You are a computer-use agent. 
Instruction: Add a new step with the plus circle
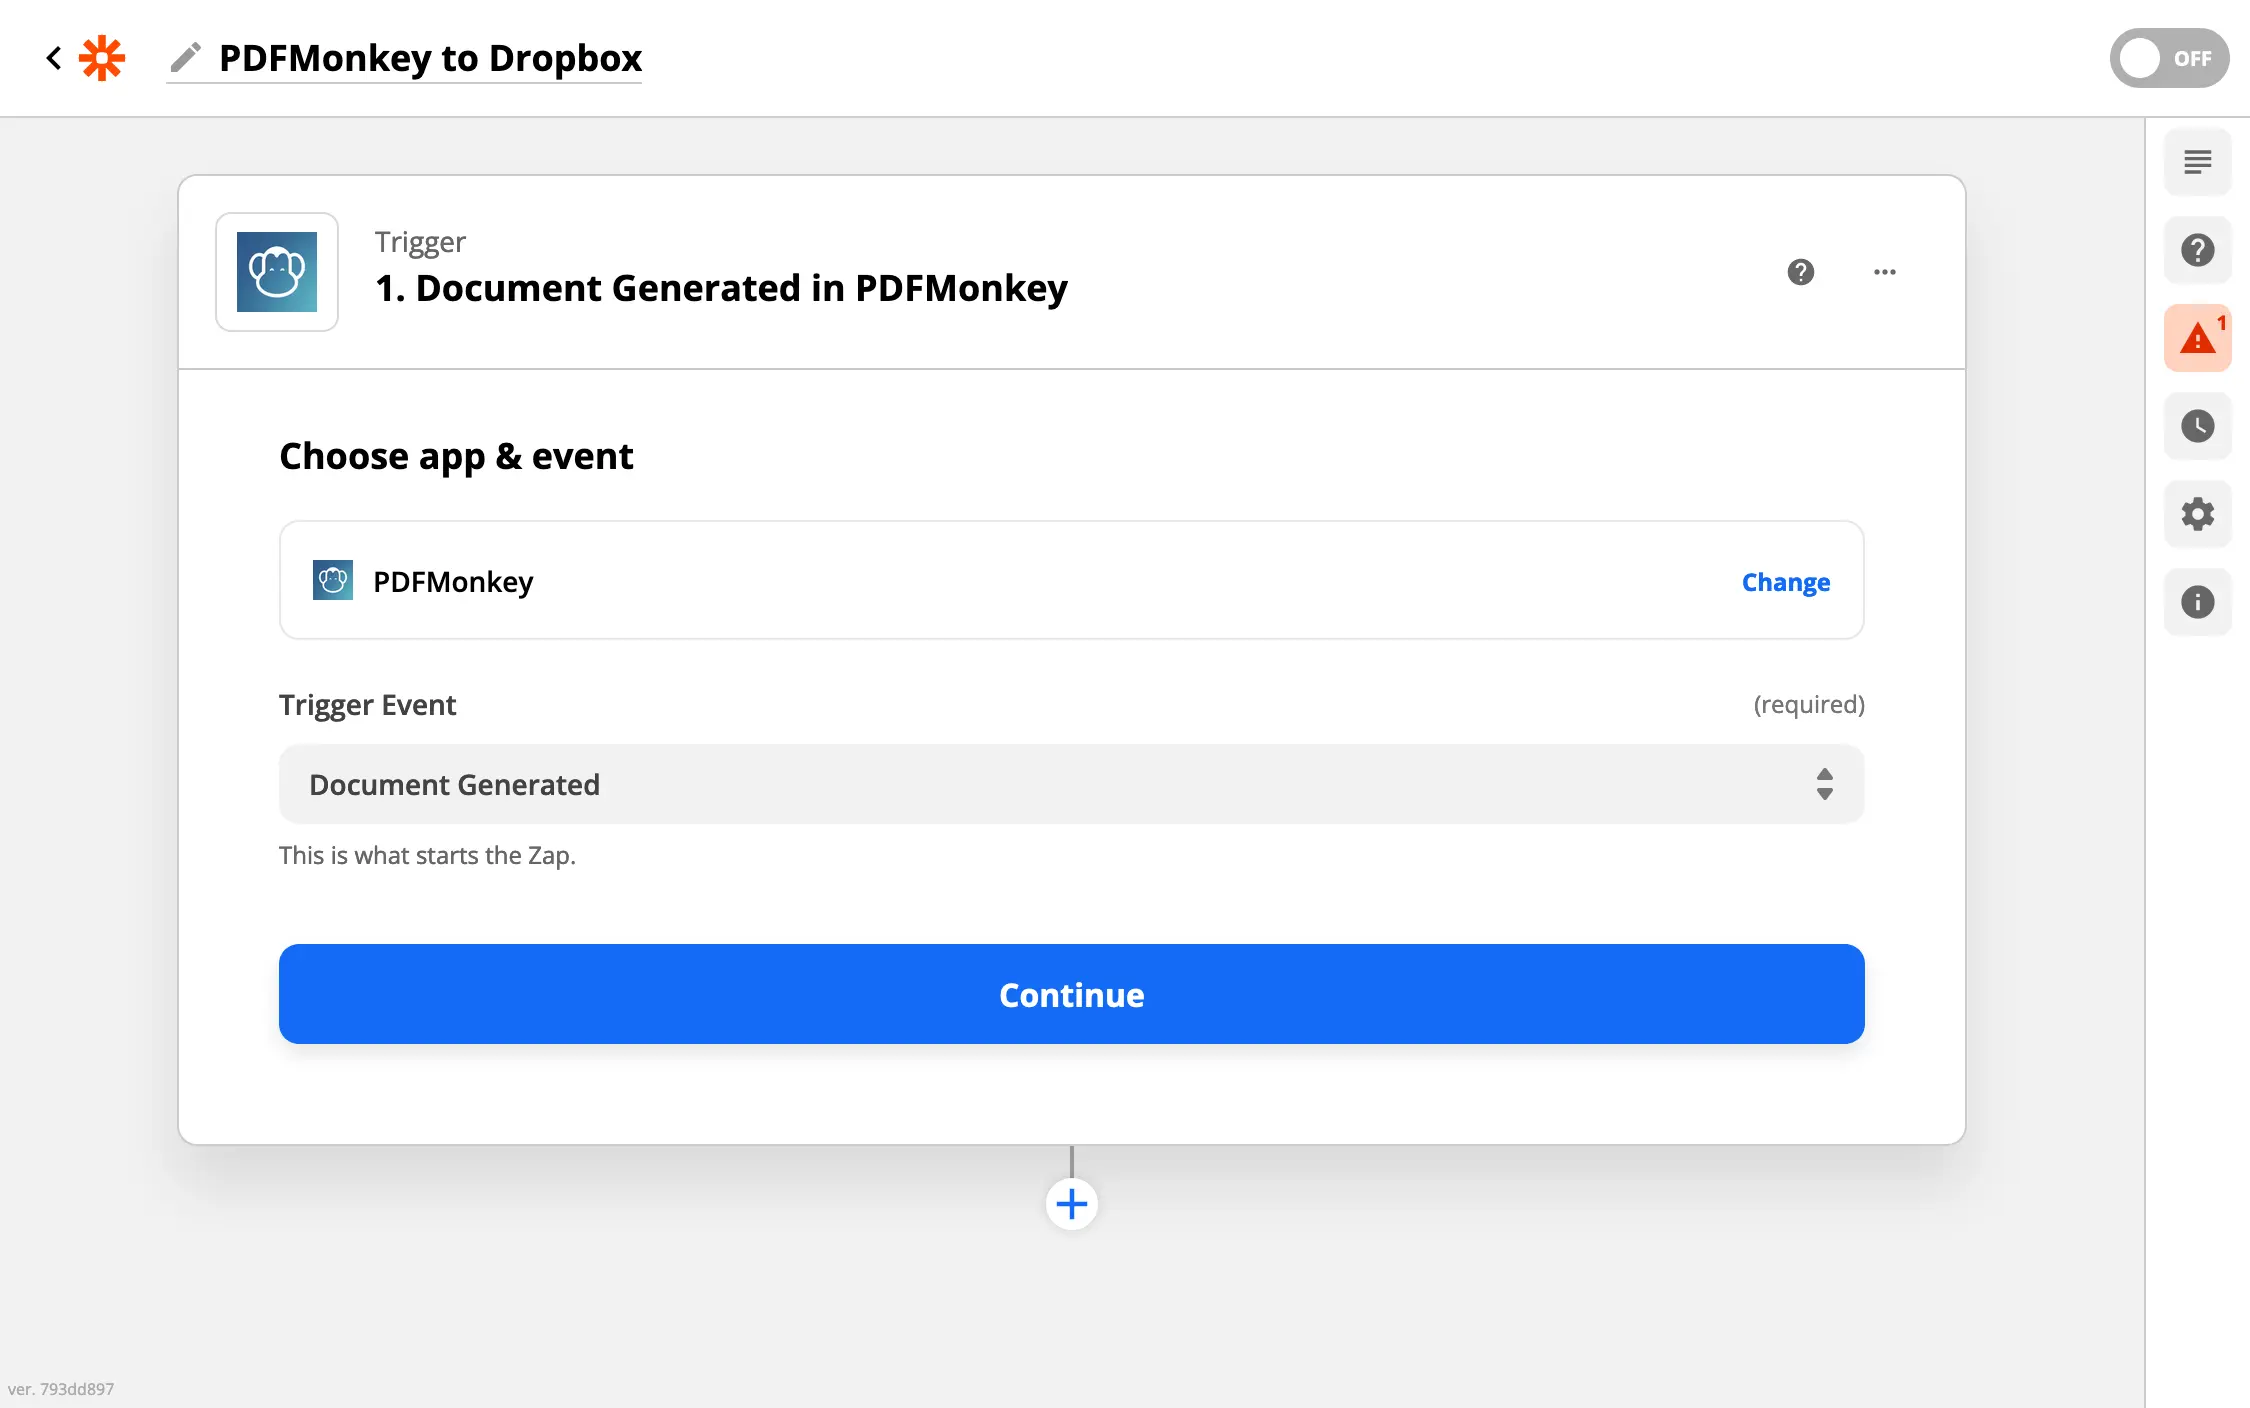click(x=1070, y=1203)
